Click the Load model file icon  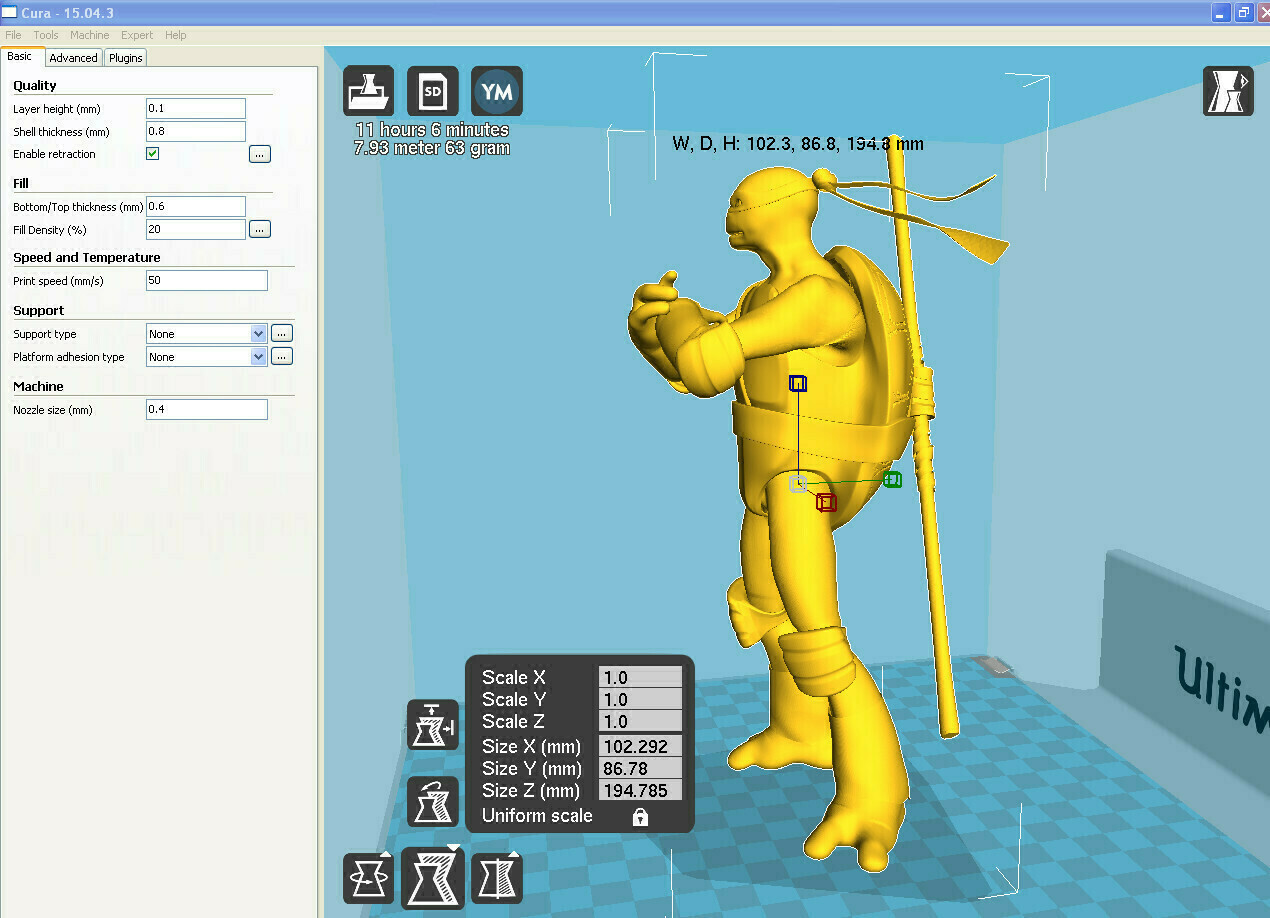[368, 92]
